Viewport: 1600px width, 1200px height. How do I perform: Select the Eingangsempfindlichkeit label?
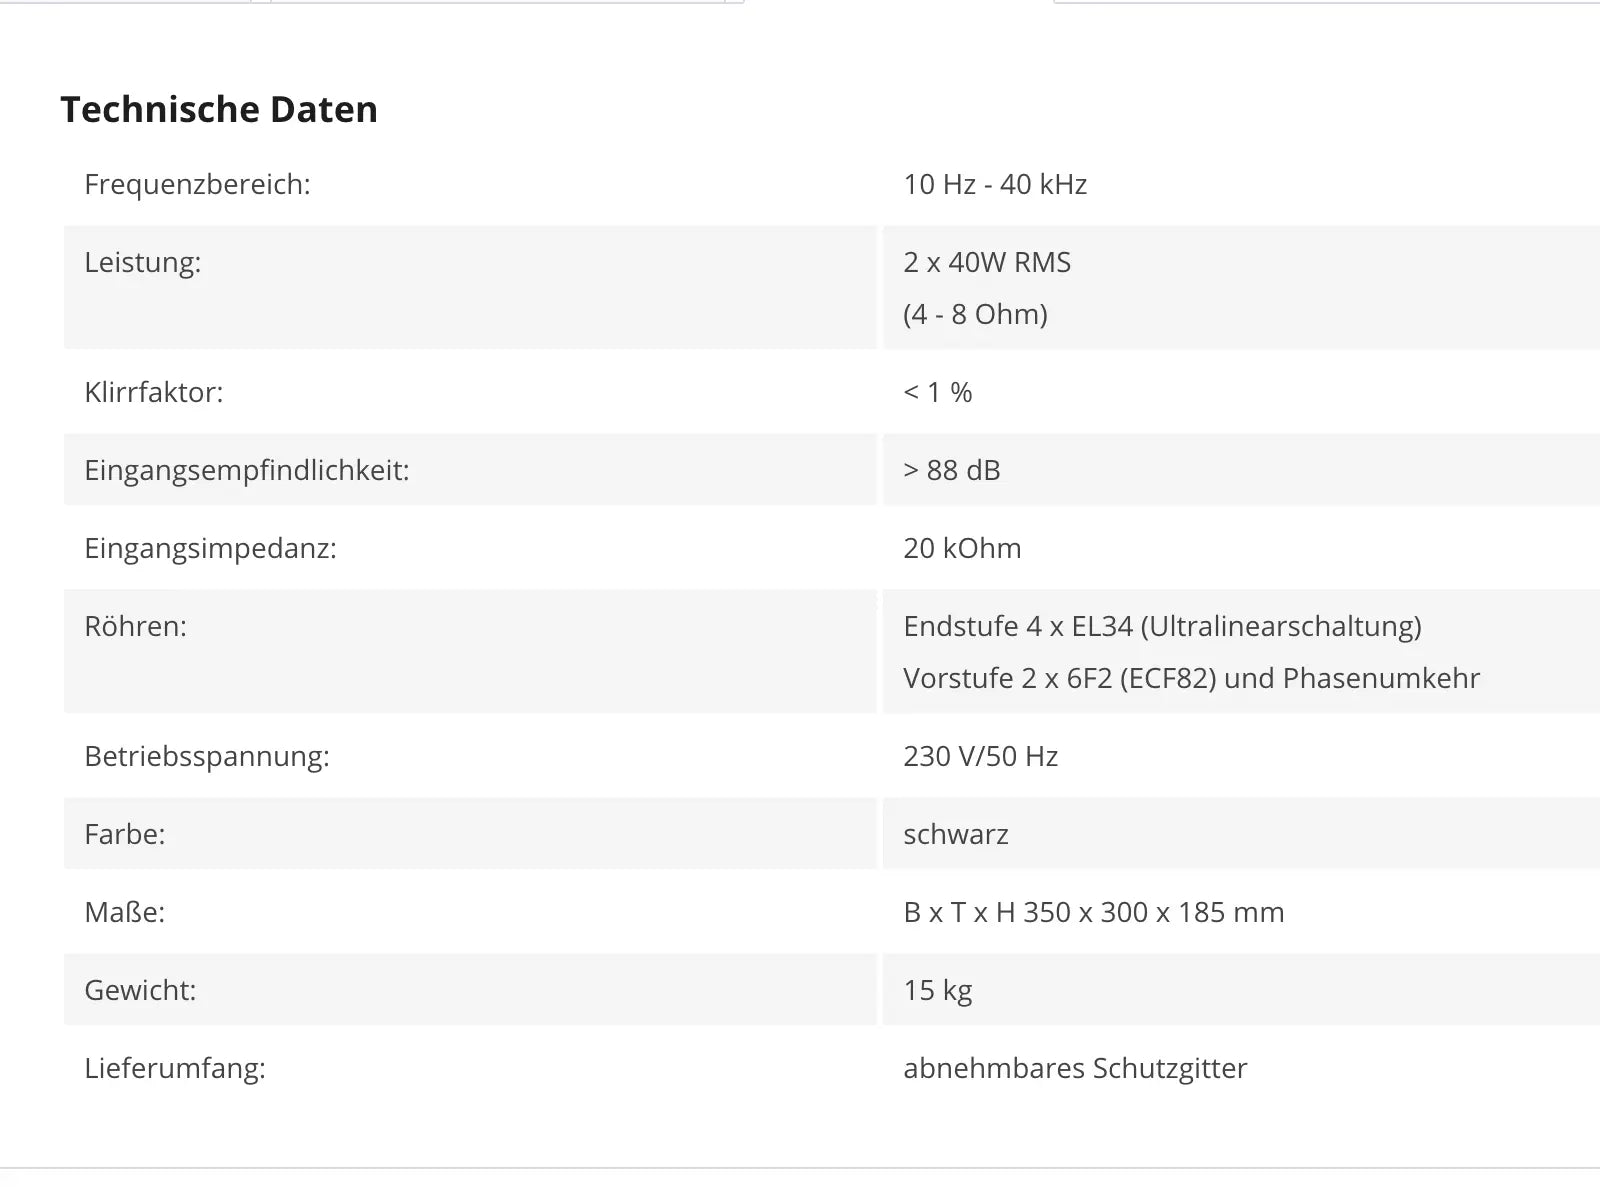[247, 471]
